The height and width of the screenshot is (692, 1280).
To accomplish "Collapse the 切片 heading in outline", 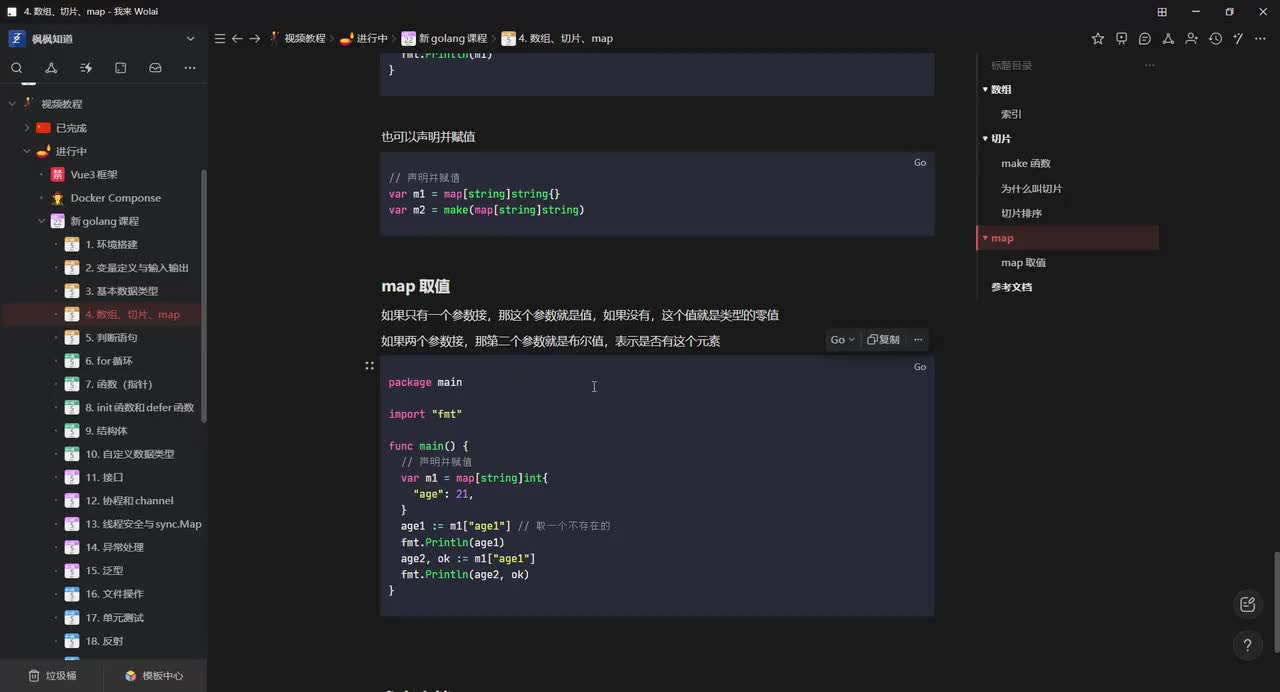I will [x=985, y=139].
